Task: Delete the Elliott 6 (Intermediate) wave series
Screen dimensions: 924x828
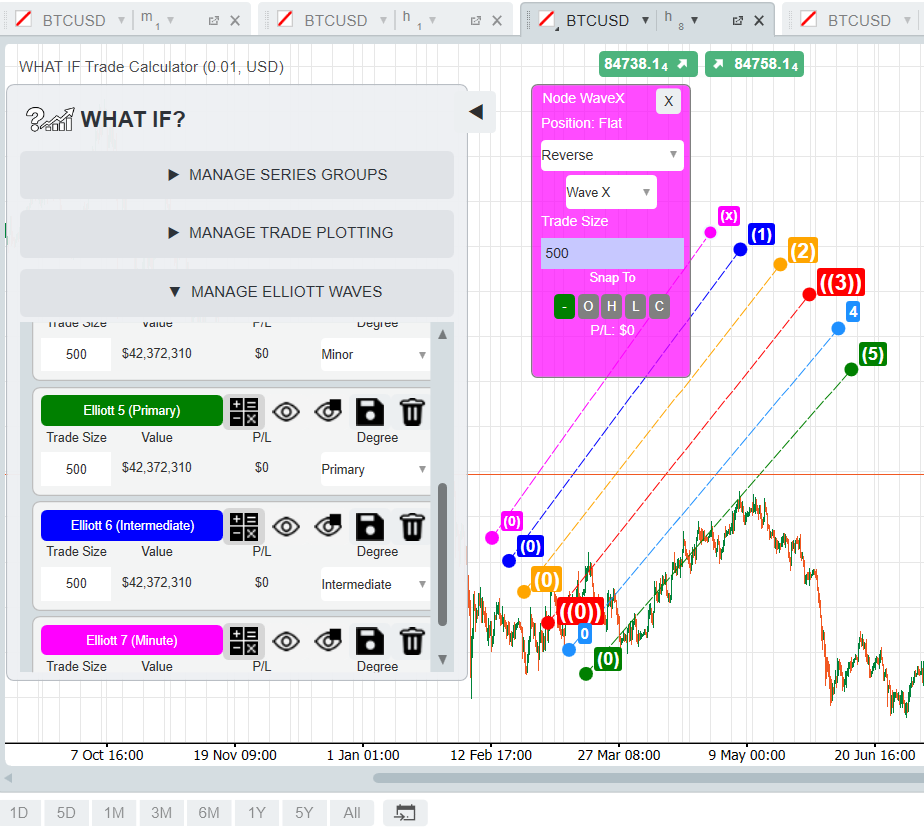Action: [x=412, y=526]
